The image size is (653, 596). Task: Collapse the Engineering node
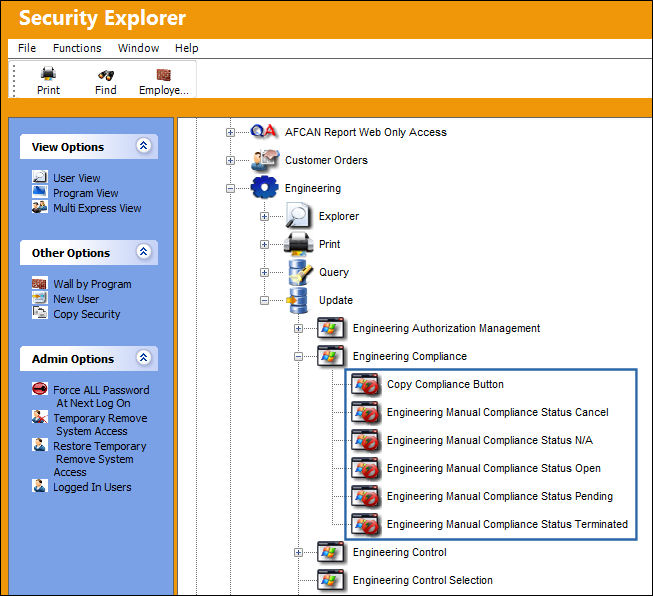[x=230, y=188]
